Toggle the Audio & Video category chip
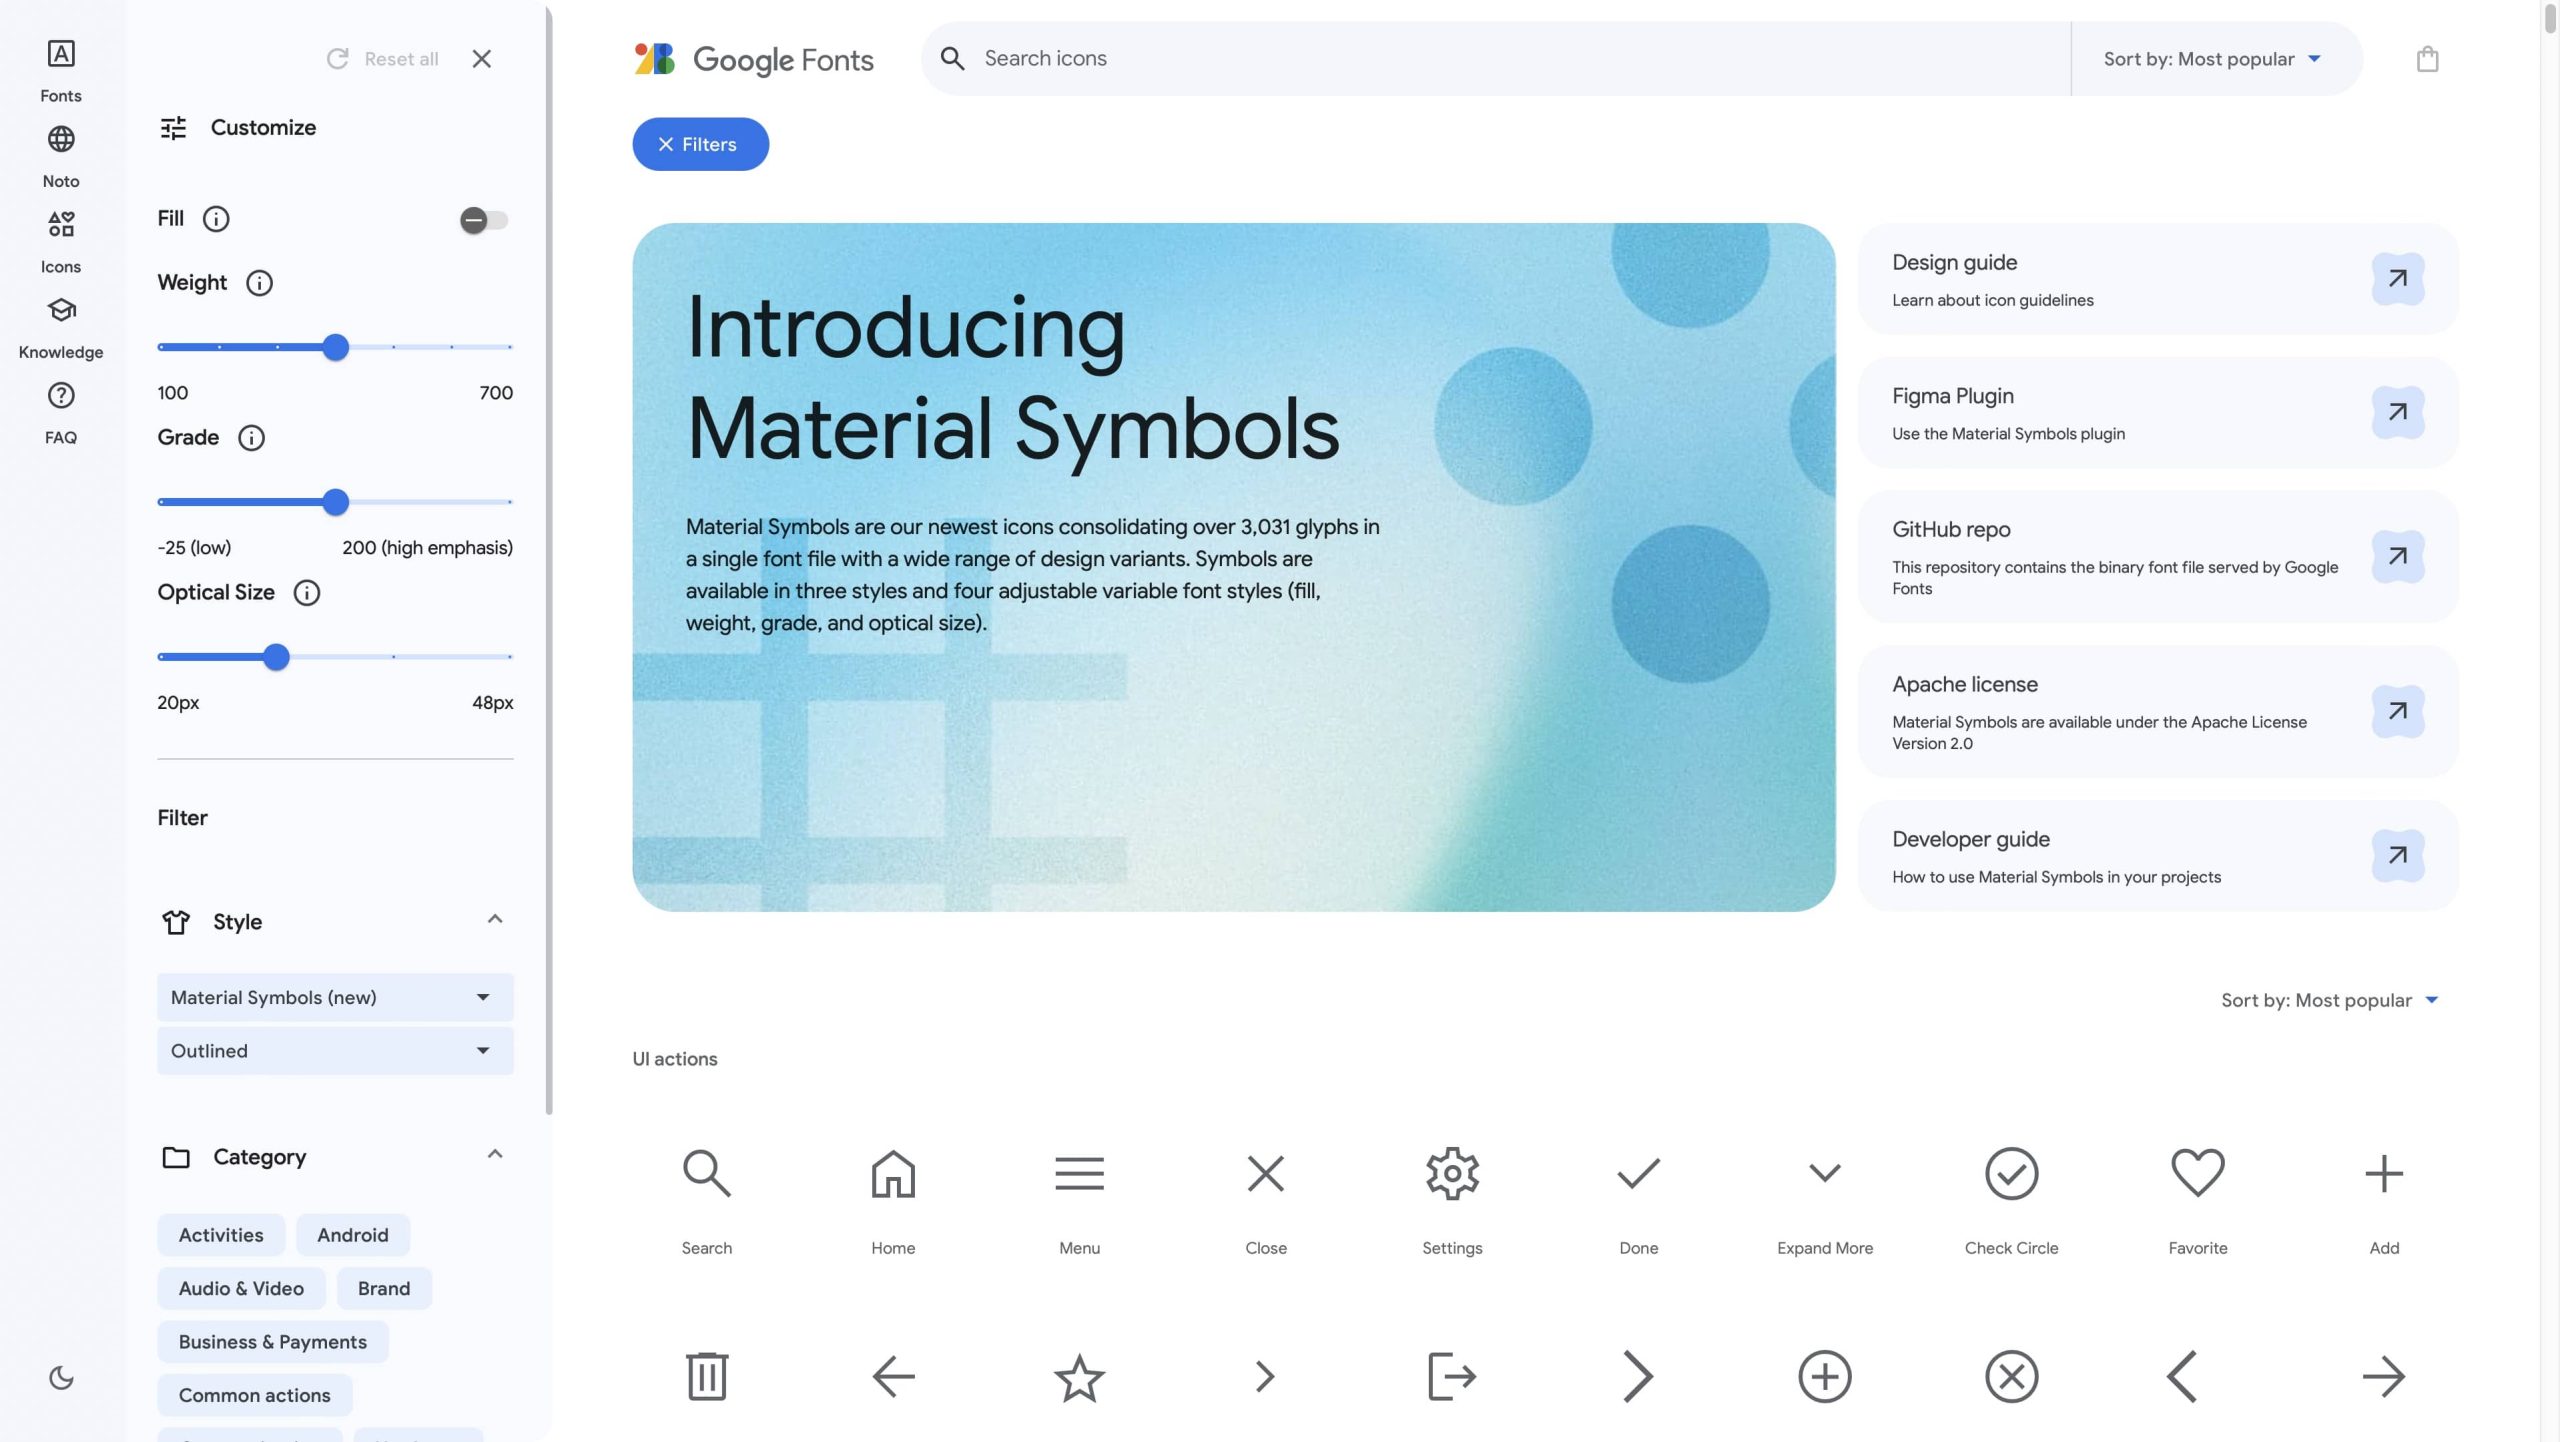Screen dimensions: 2560x1442 [241, 1288]
